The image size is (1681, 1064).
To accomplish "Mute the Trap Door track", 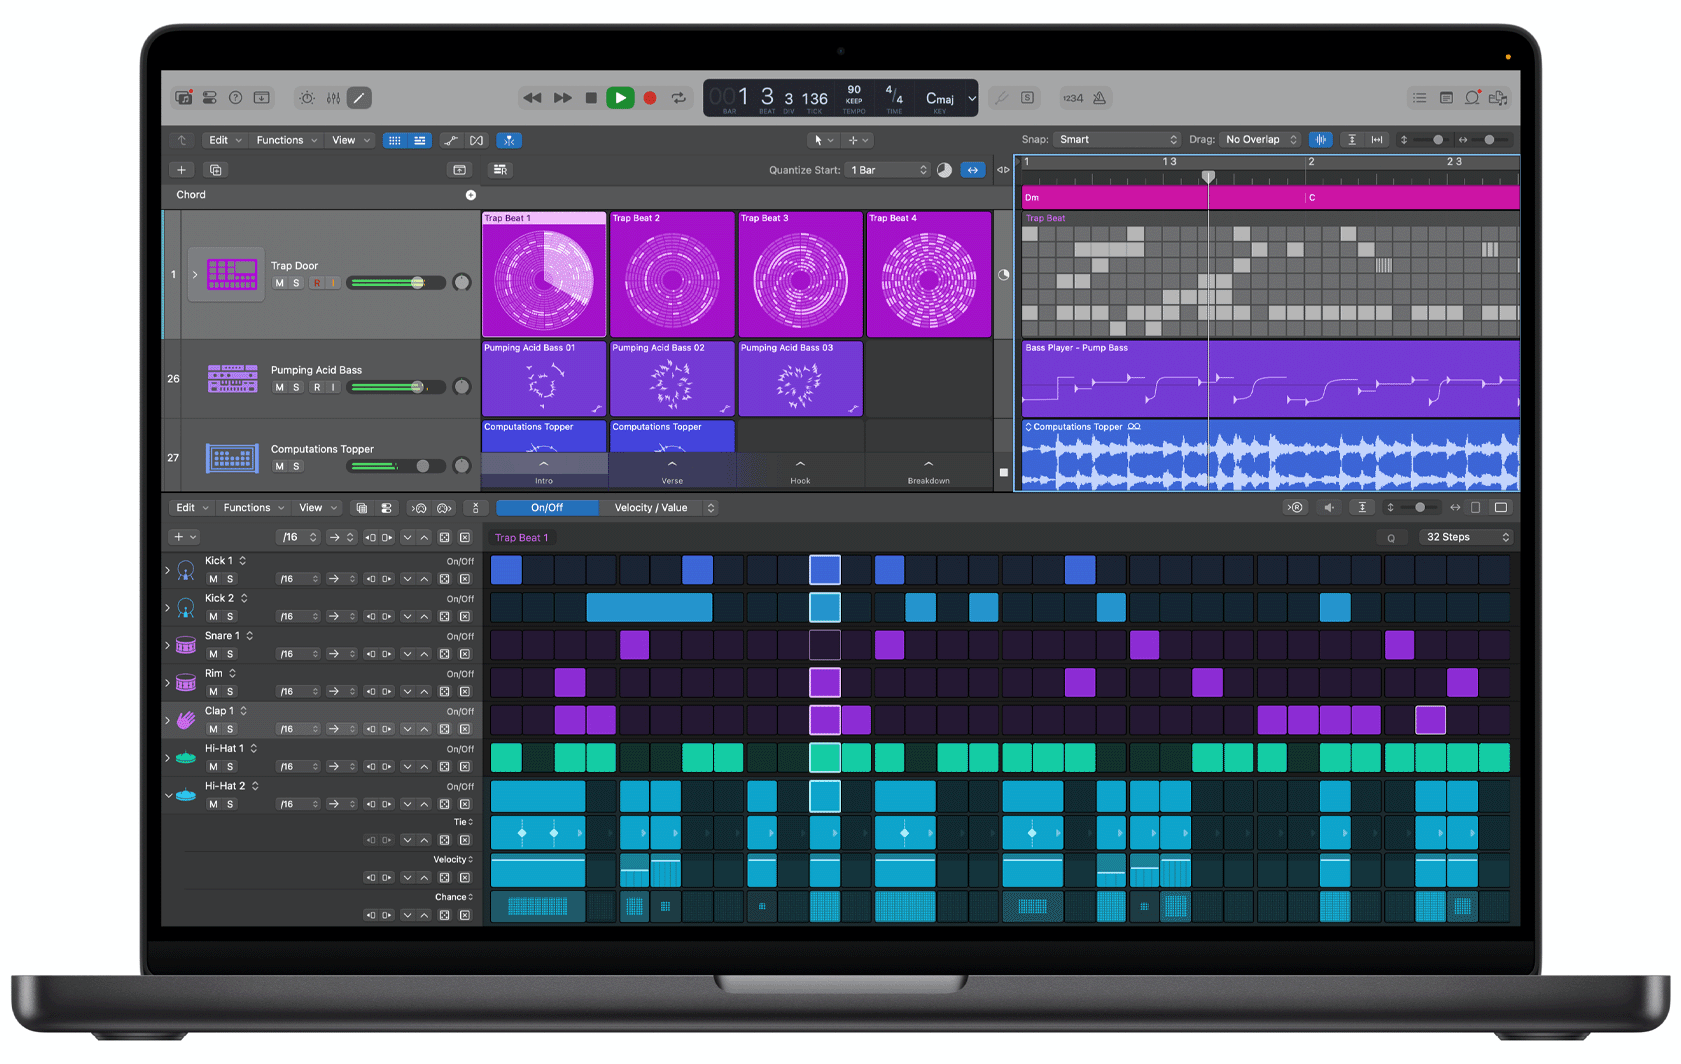I will click(x=281, y=283).
